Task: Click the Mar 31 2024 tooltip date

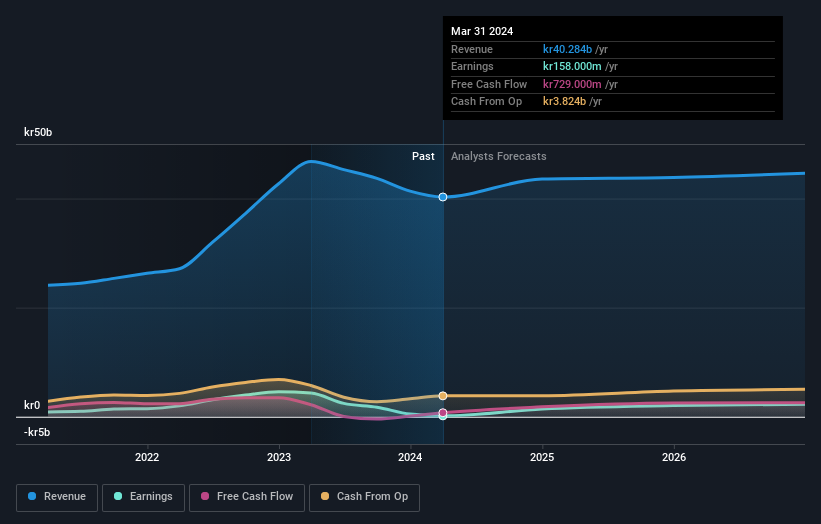Action: tap(482, 31)
